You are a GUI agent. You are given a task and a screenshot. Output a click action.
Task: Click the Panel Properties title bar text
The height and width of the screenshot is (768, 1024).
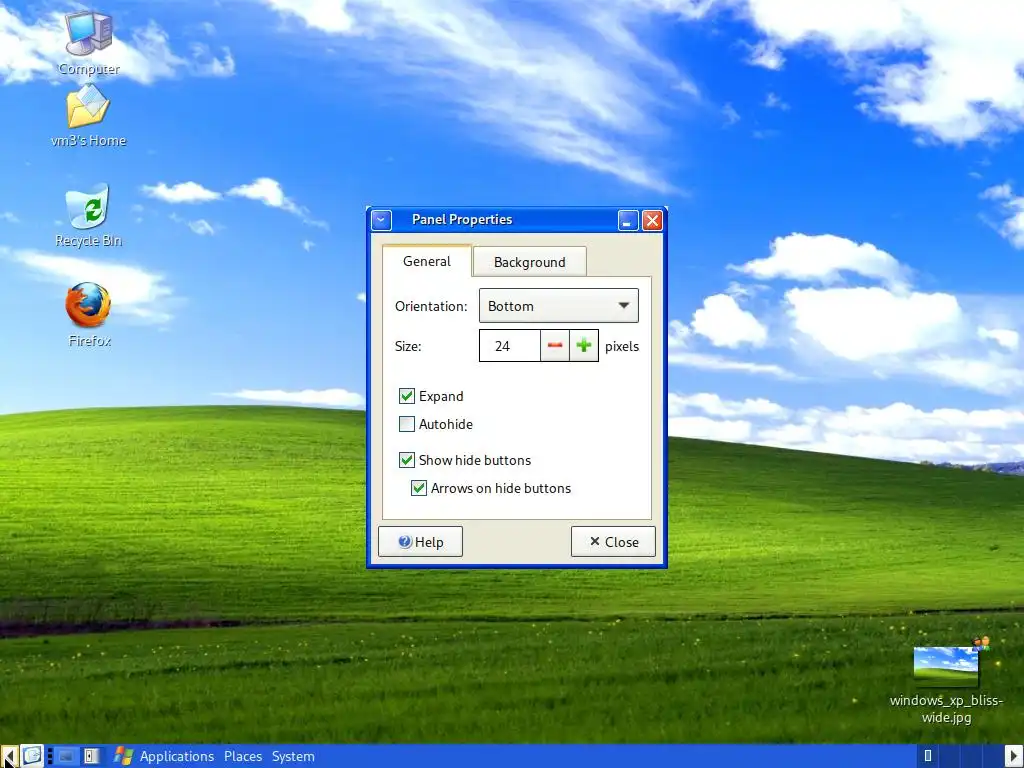tap(462, 219)
